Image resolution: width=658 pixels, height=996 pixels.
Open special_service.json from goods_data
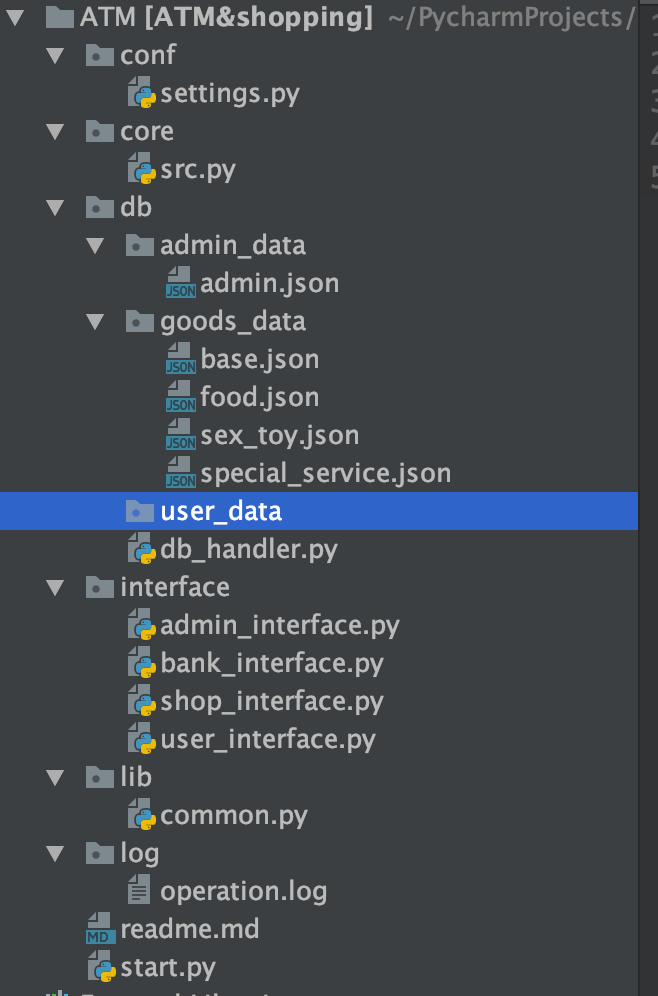click(x=312, y=473)
